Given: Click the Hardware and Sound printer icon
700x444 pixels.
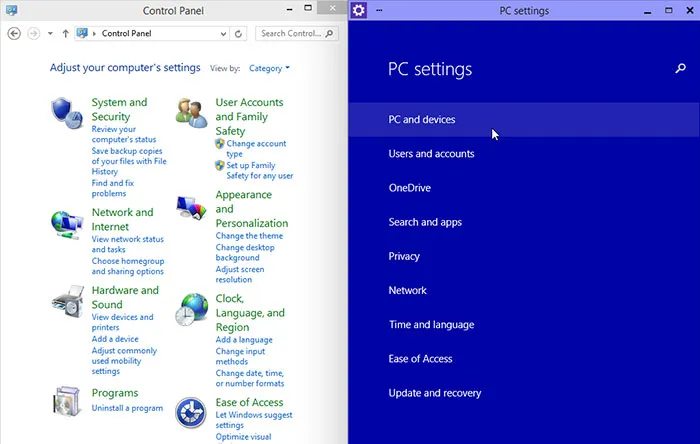Looking at the screenshot, I should (x=66, y=299).
